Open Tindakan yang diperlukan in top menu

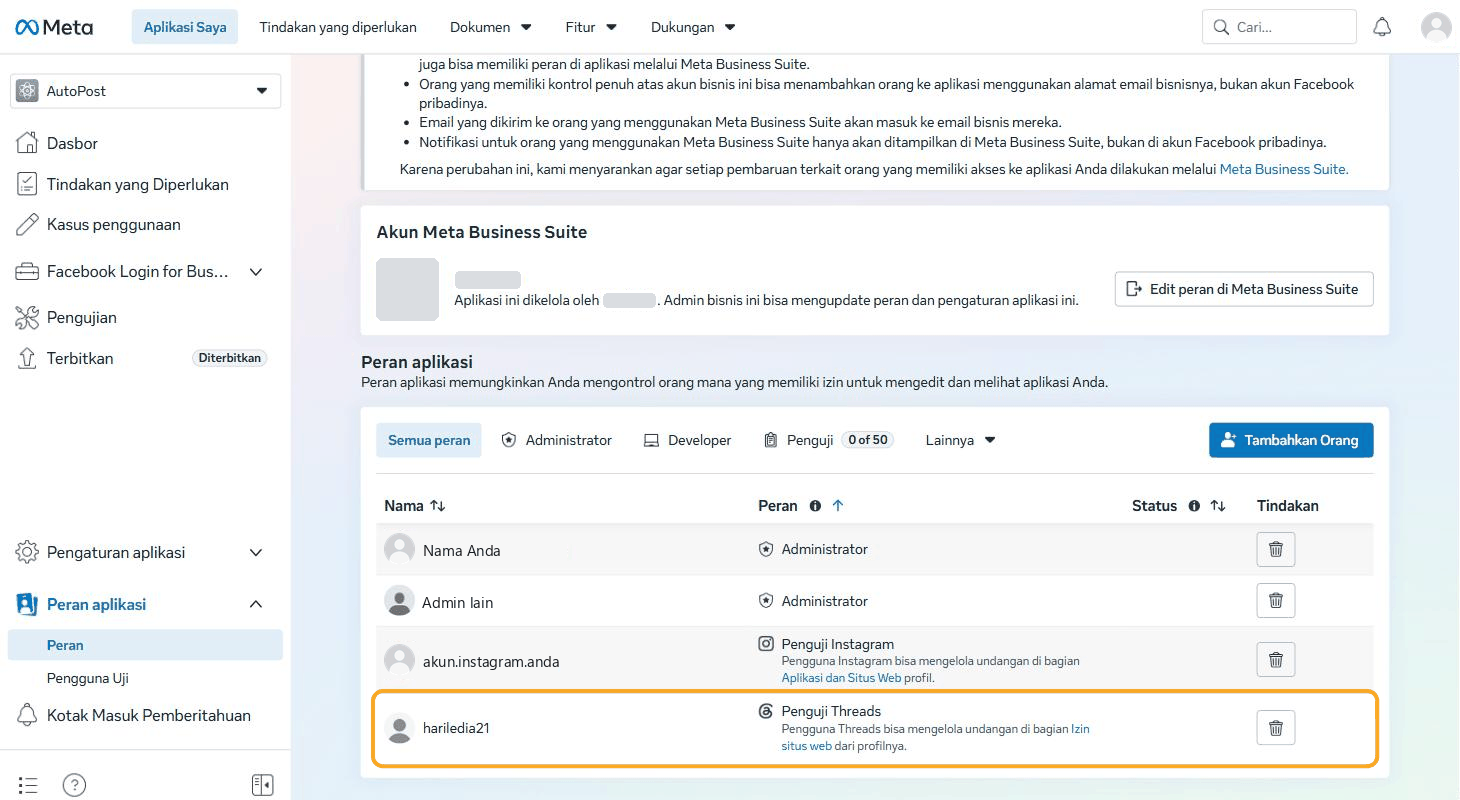click(x=338, y=27)
